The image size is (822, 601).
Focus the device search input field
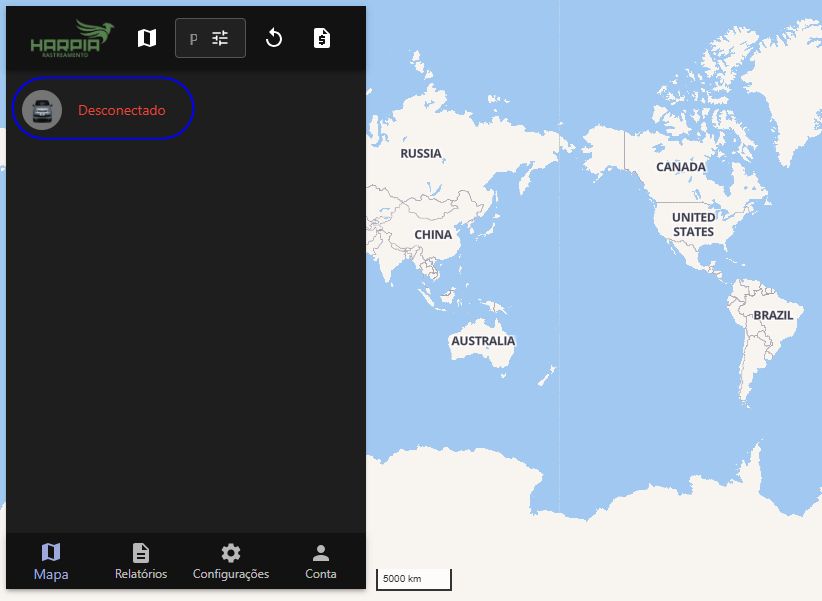[x=194, y=38]
